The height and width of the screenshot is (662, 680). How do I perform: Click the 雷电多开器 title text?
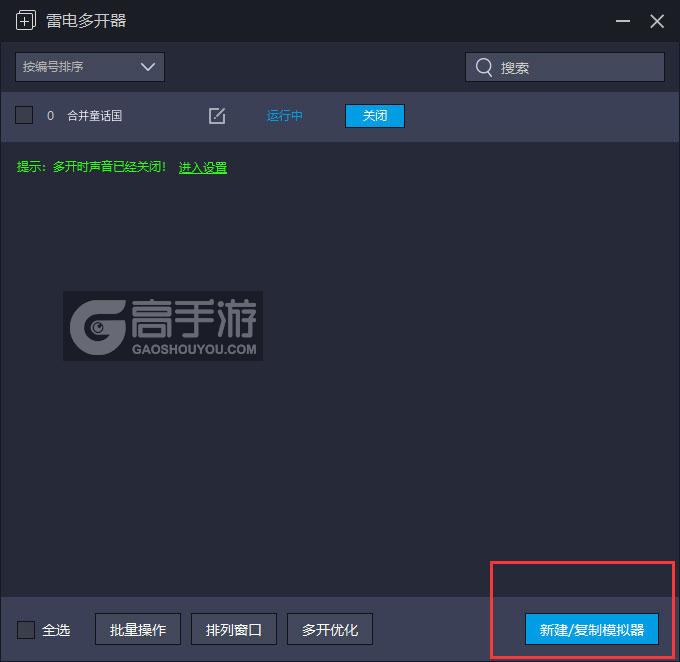[86, 21]
